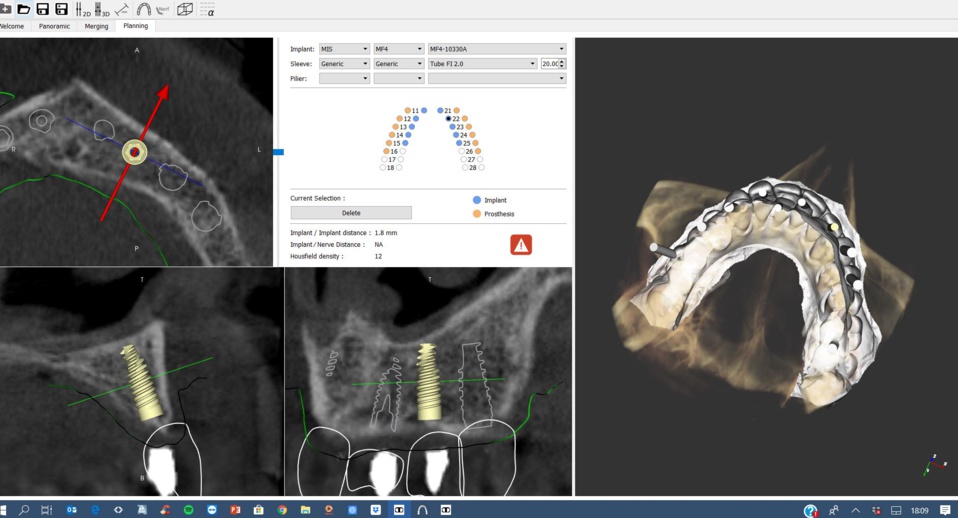Select prosthesis radio for tooth 12
The width and height of the screenshot is (958, 518).
coord(400,119)
